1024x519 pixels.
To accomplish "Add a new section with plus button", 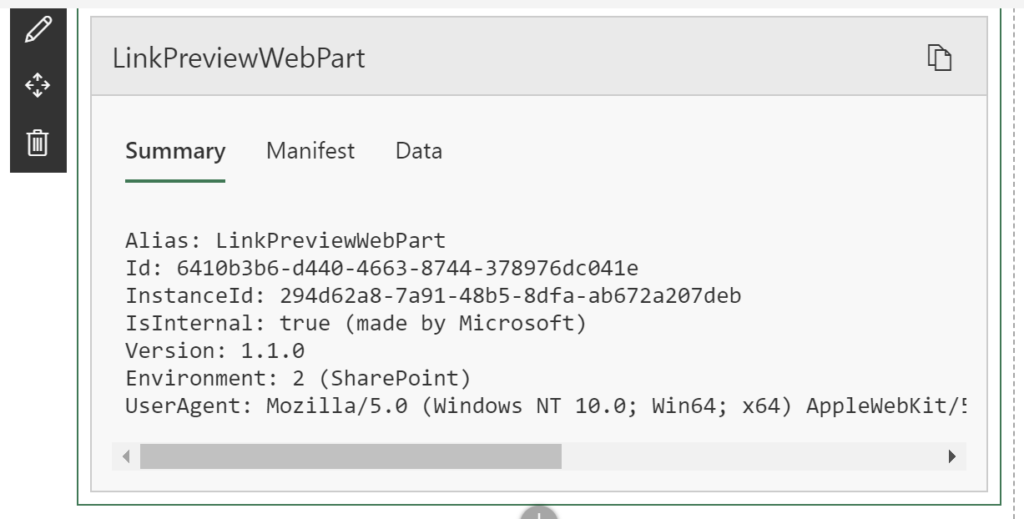I will [539, 512].
